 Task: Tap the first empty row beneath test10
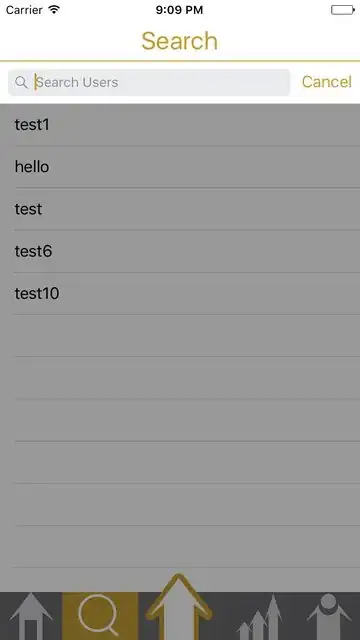coord(180,336)
